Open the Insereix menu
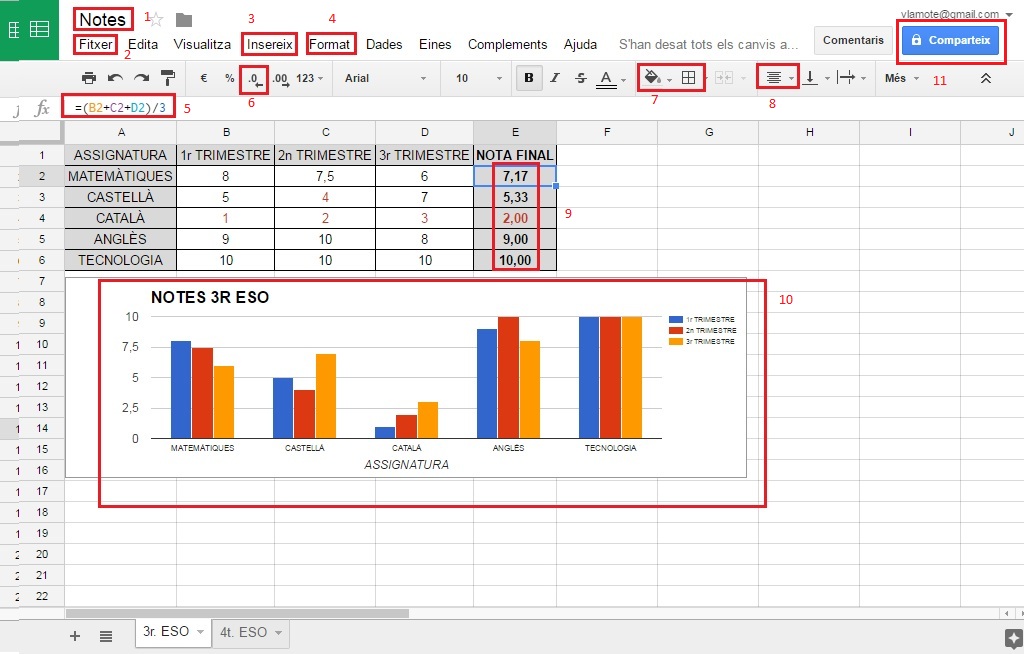 coord(270,44)
